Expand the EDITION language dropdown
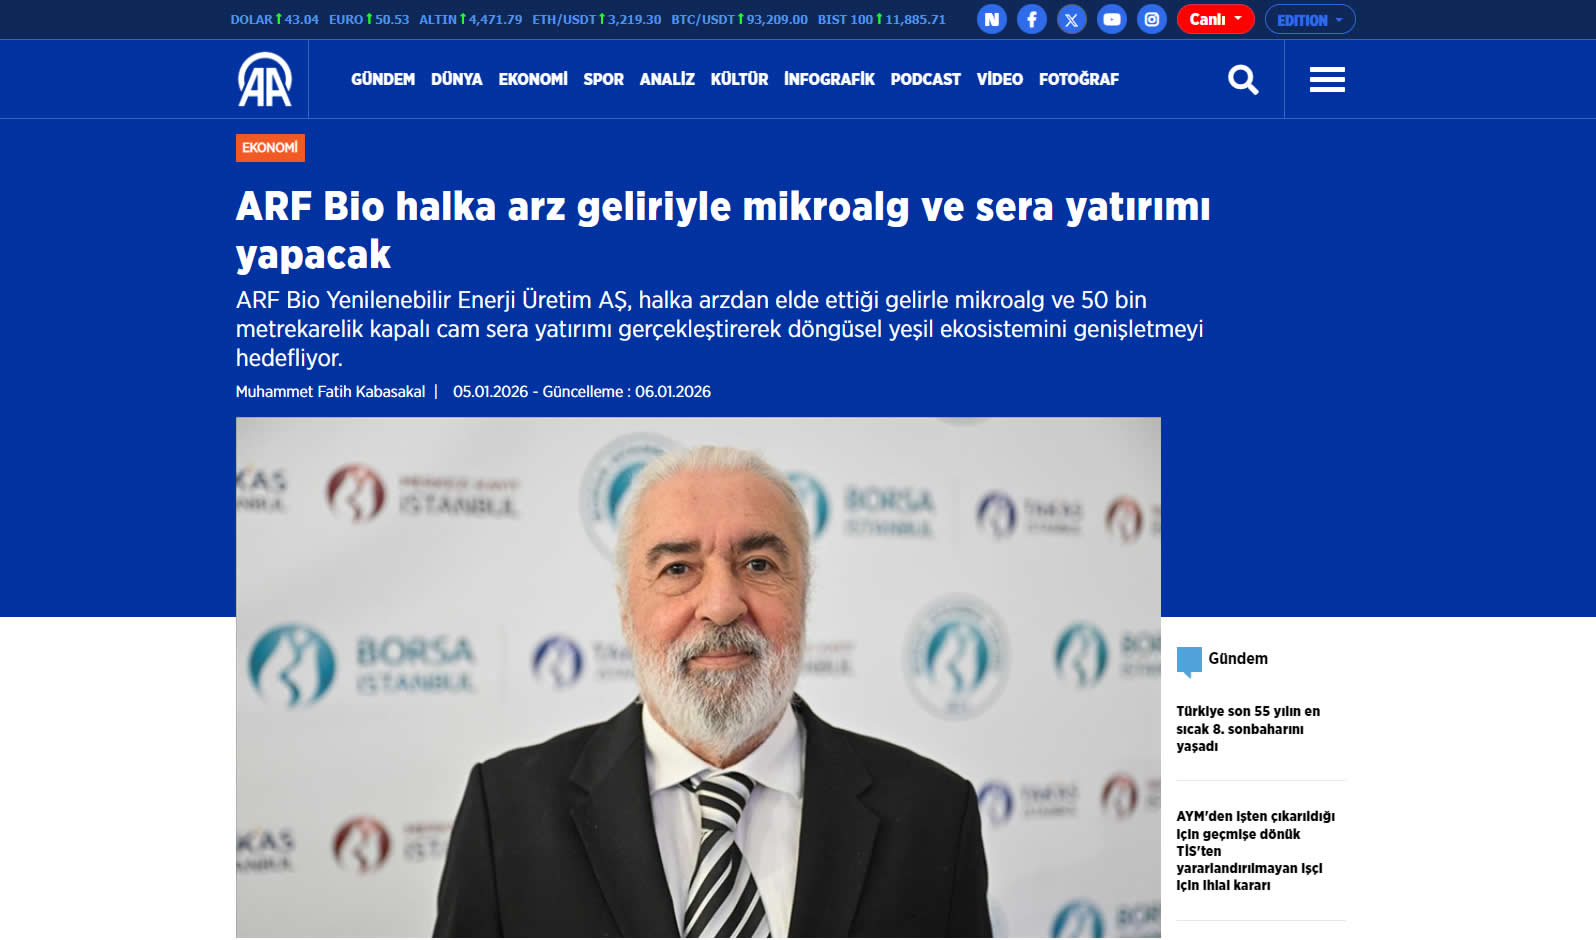 (x=1309, y=20)
